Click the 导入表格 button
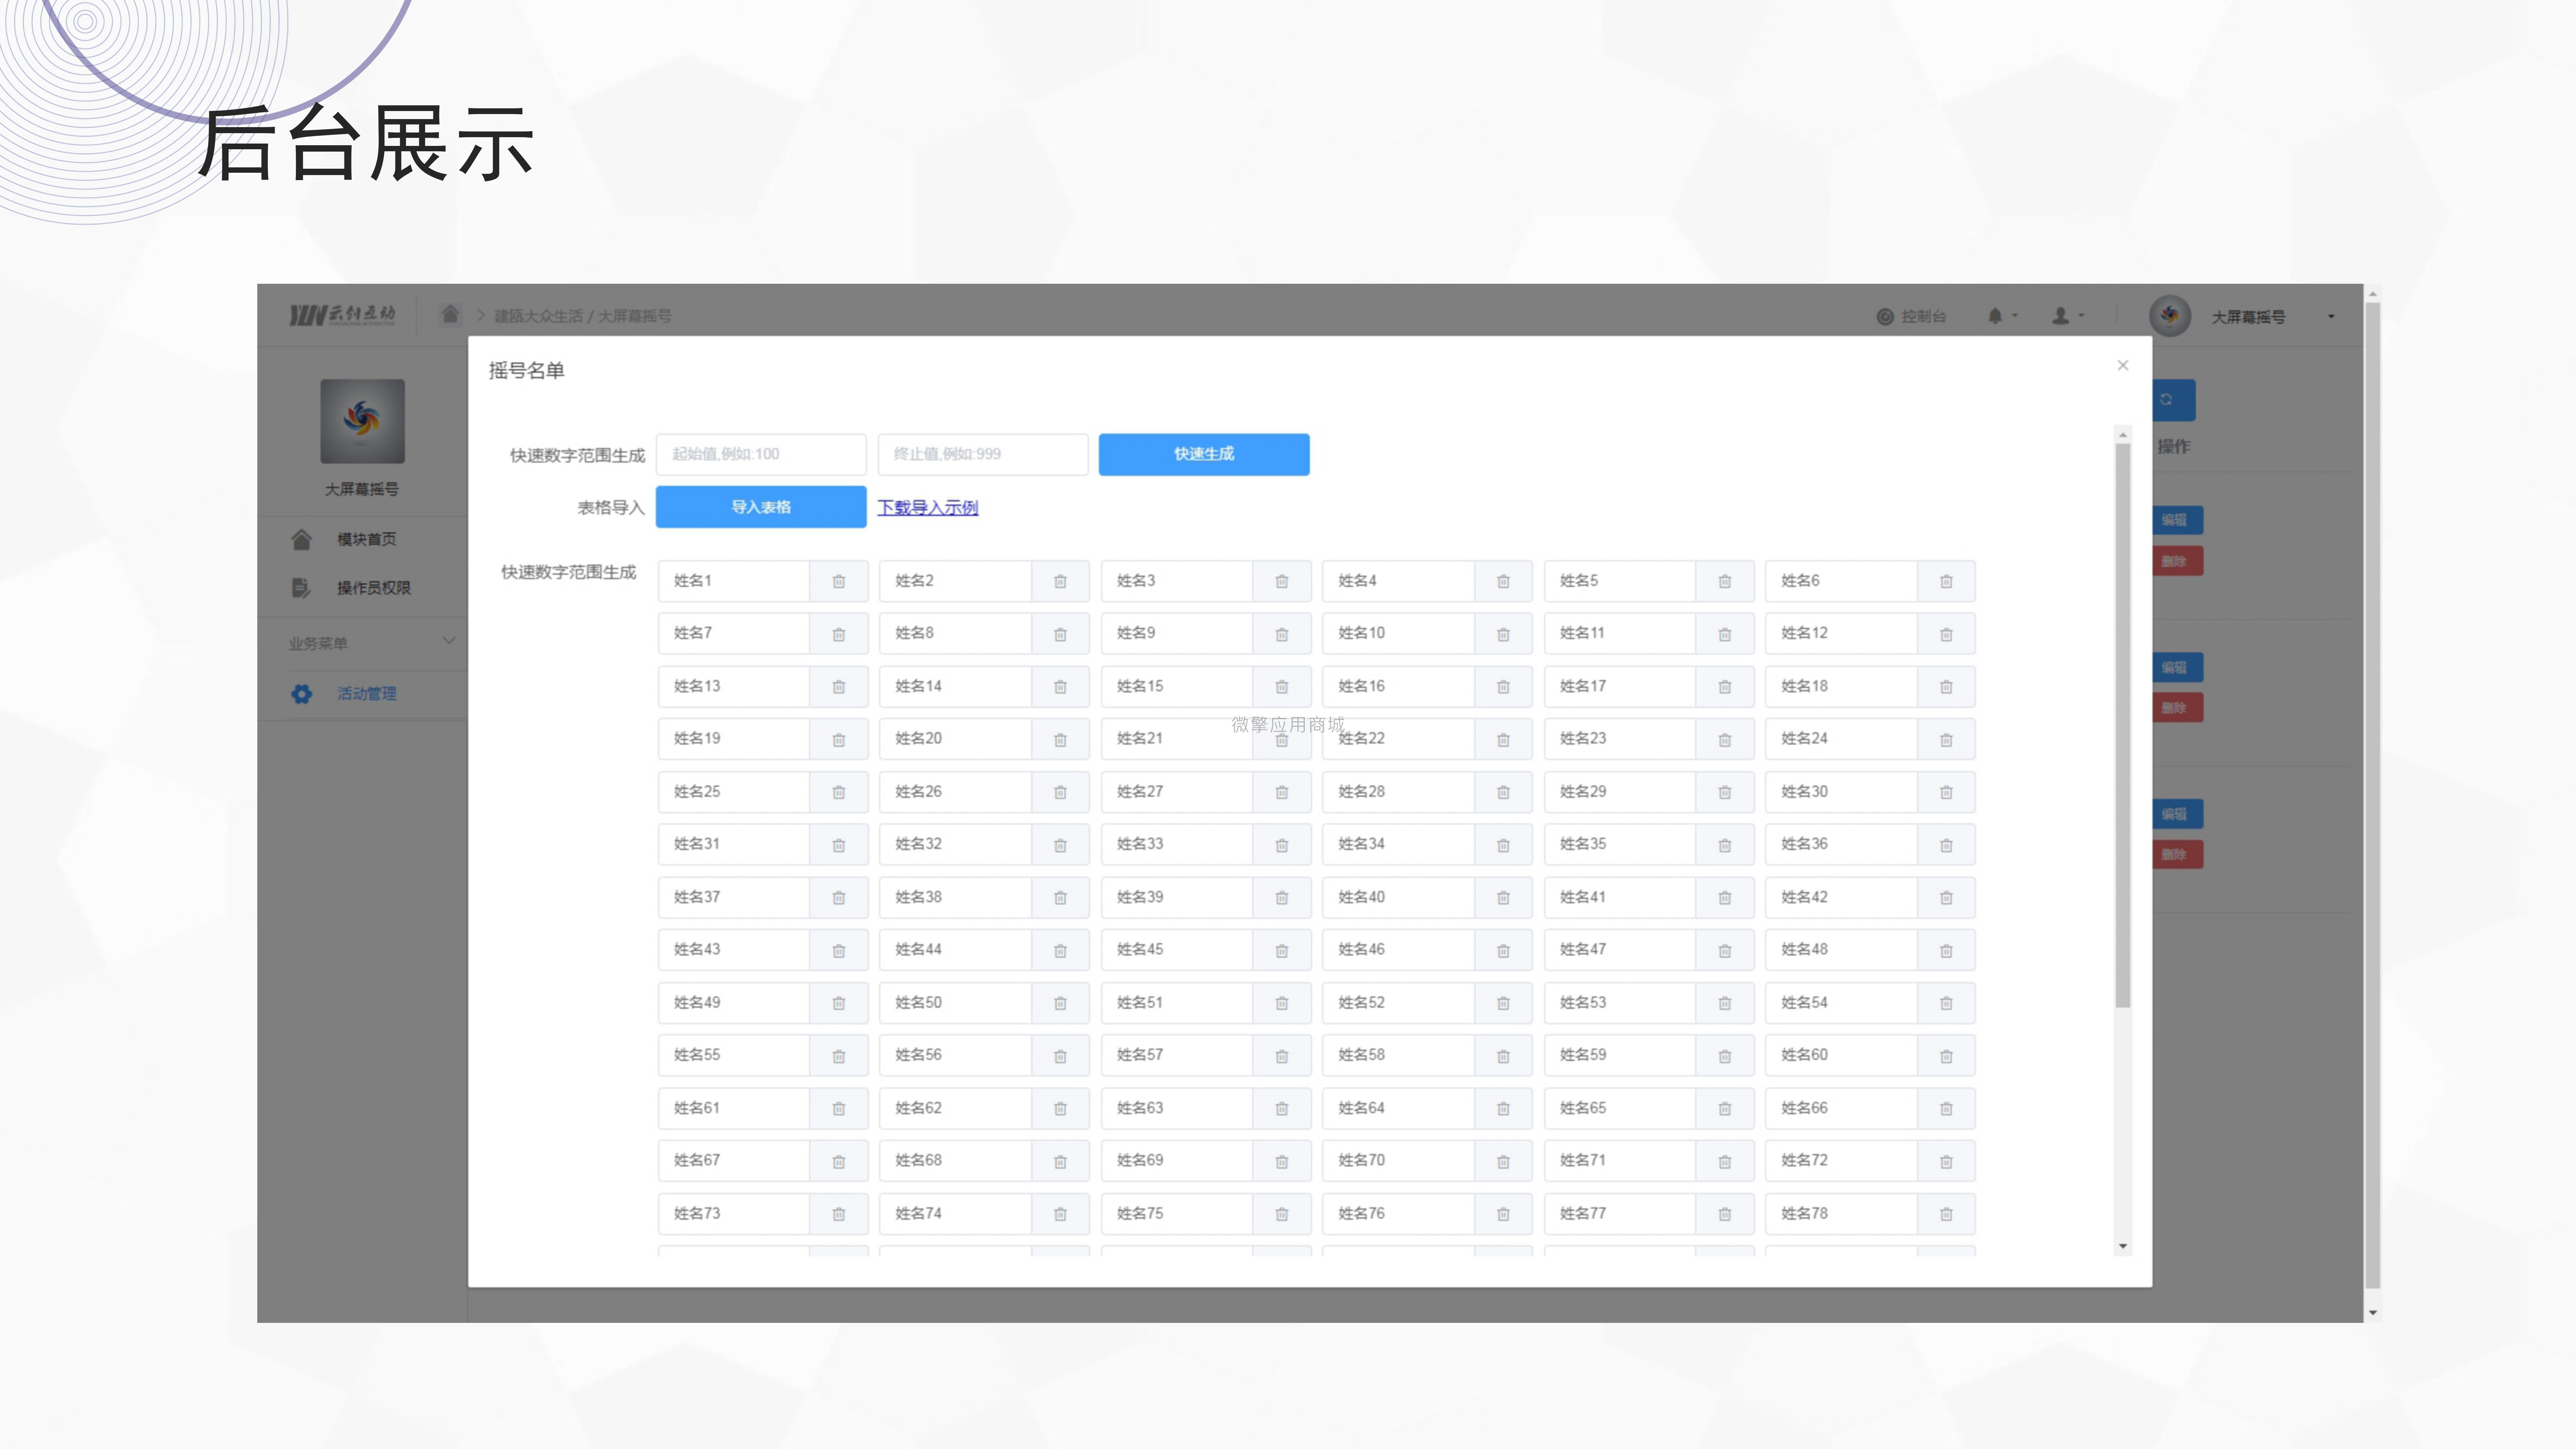The height and width of the screenshot is (1449, 2576). coord(761,507)
